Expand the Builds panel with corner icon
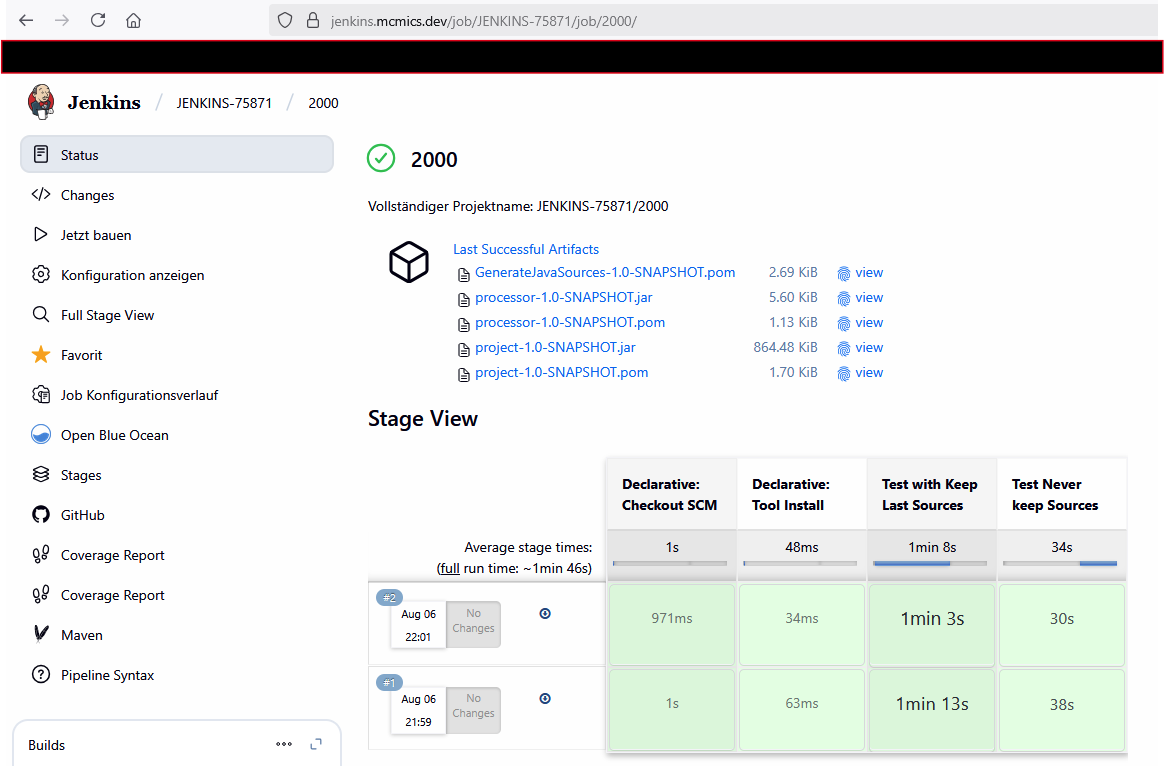The width and height of the screenshot is (1164, 766). coord(316,744)
